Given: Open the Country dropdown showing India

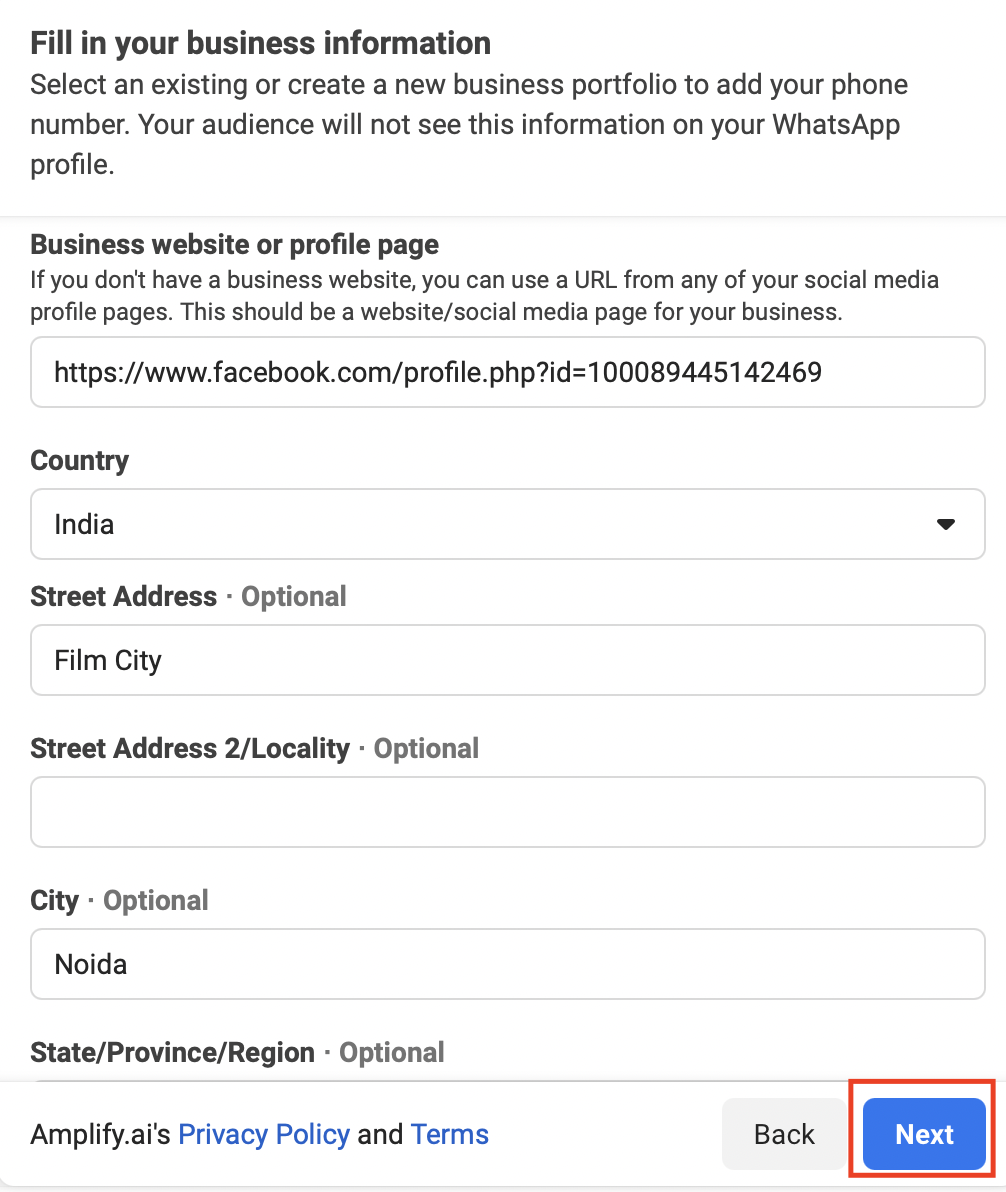Looking at the screenshot, I should 508,524.
